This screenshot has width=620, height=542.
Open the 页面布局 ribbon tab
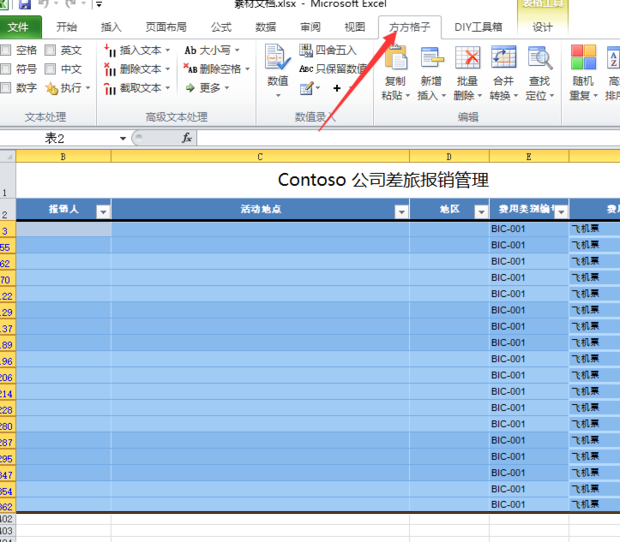point(166,27)
